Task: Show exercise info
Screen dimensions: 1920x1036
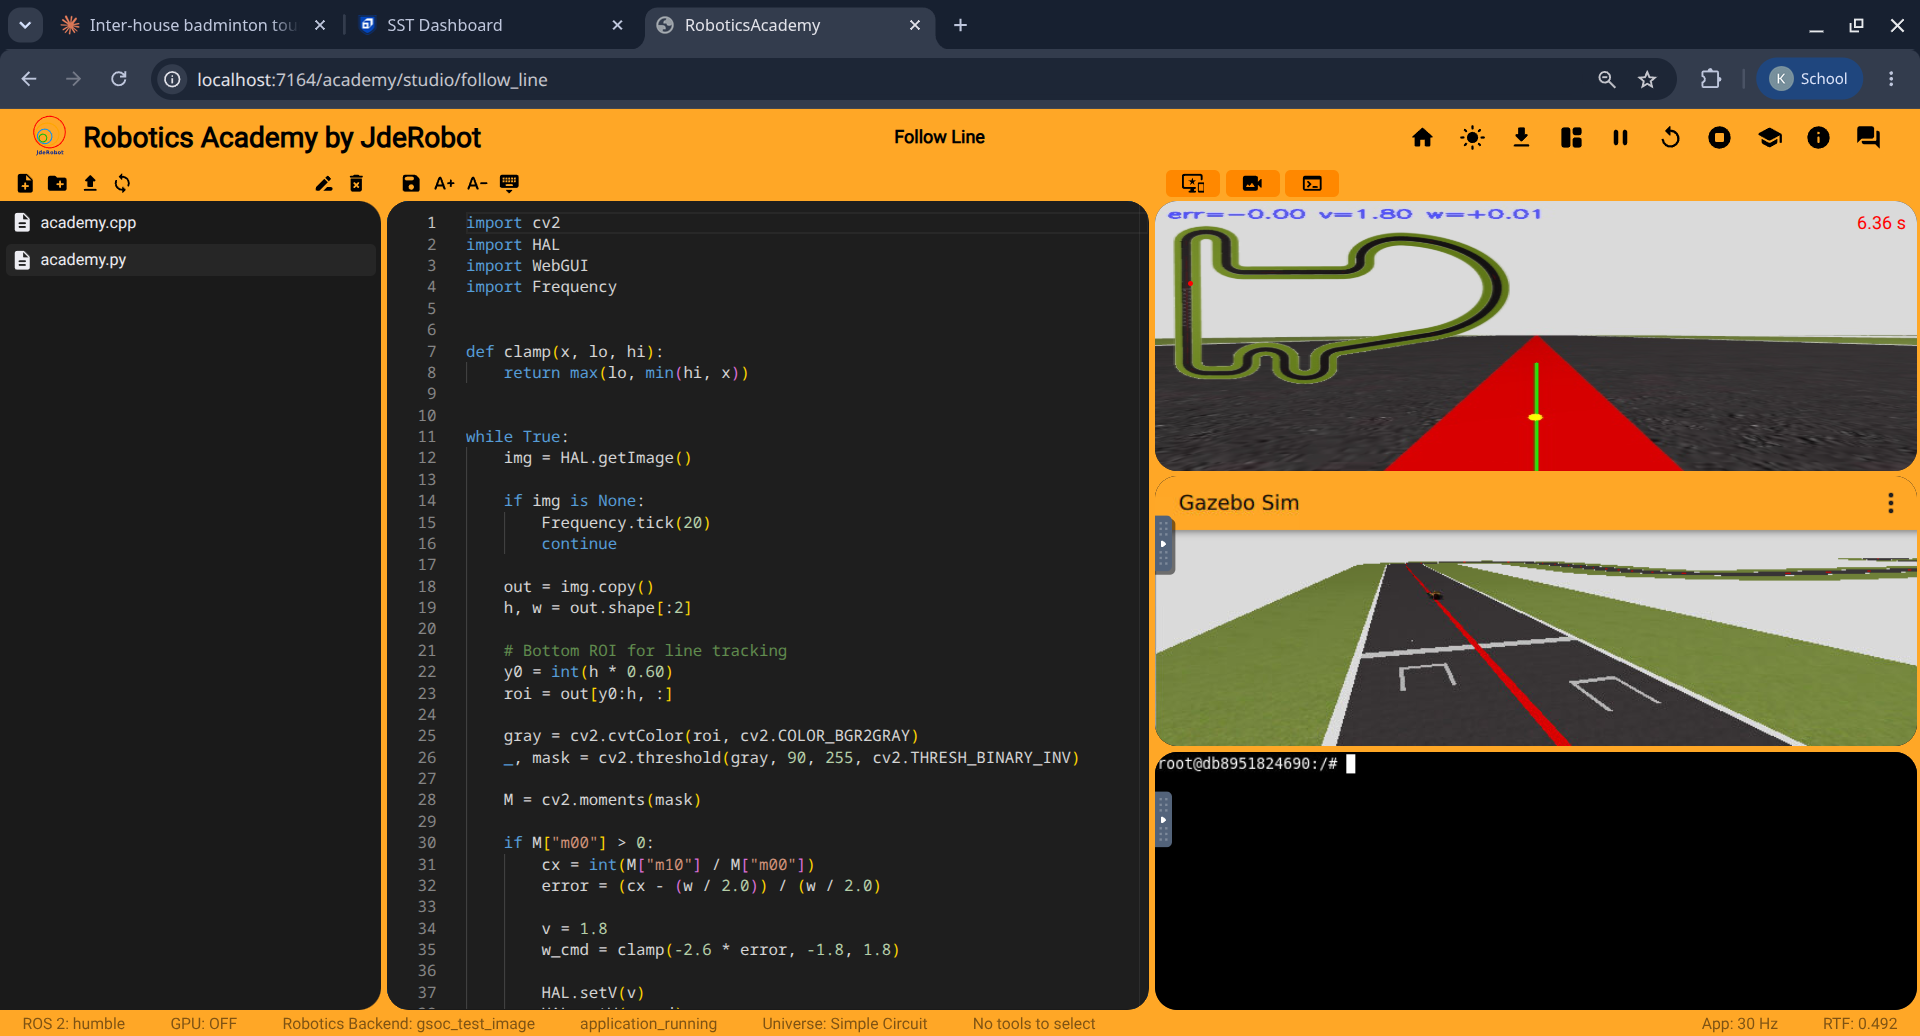Action: [x=1818, y=138]
